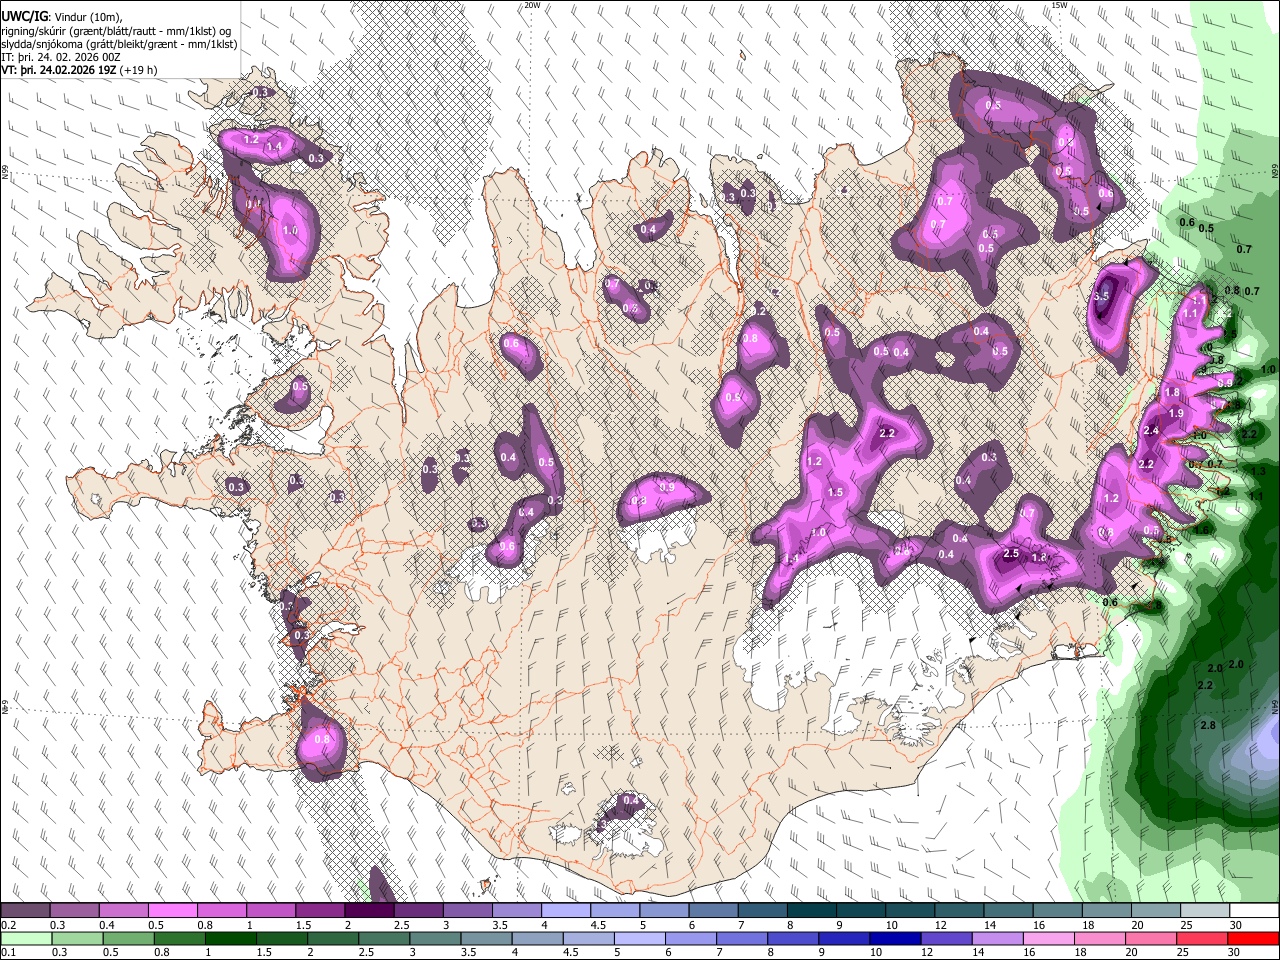Click the 1.8 value beside the 2.5 maximum
This screenshot has height=960, width=1280.
pos(1039,558)
